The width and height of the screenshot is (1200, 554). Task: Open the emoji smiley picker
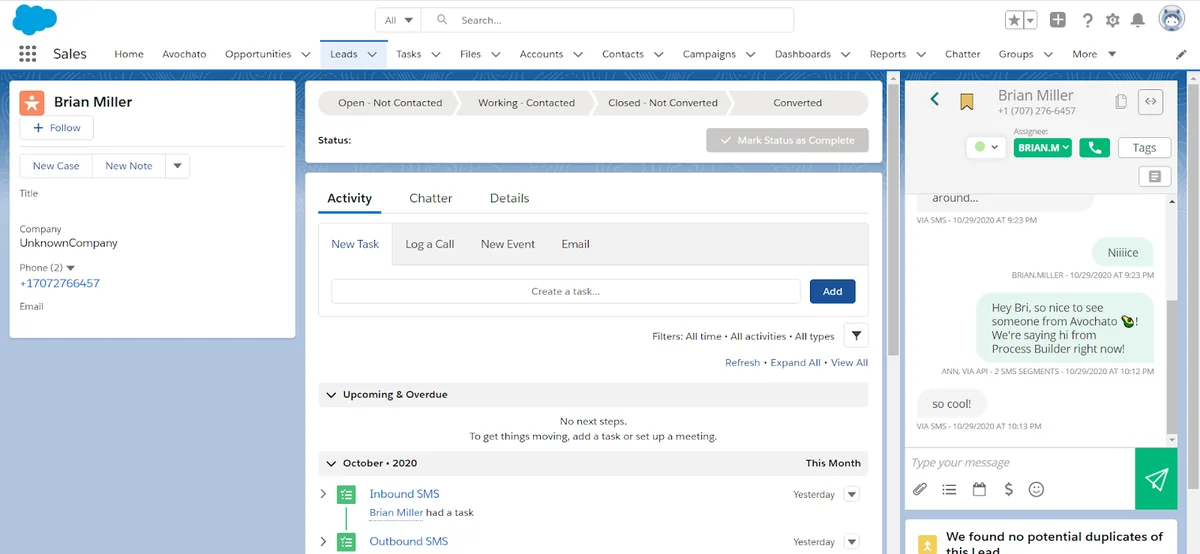1036,489
